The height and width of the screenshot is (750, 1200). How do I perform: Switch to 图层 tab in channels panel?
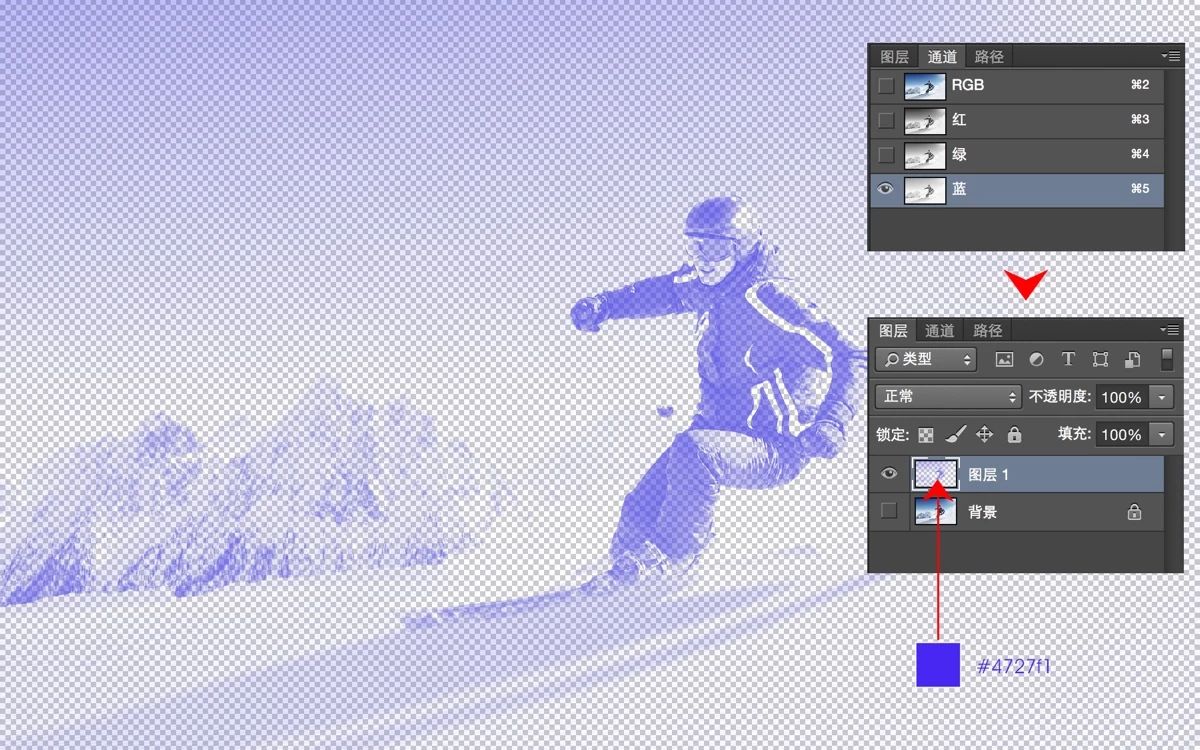894,57
